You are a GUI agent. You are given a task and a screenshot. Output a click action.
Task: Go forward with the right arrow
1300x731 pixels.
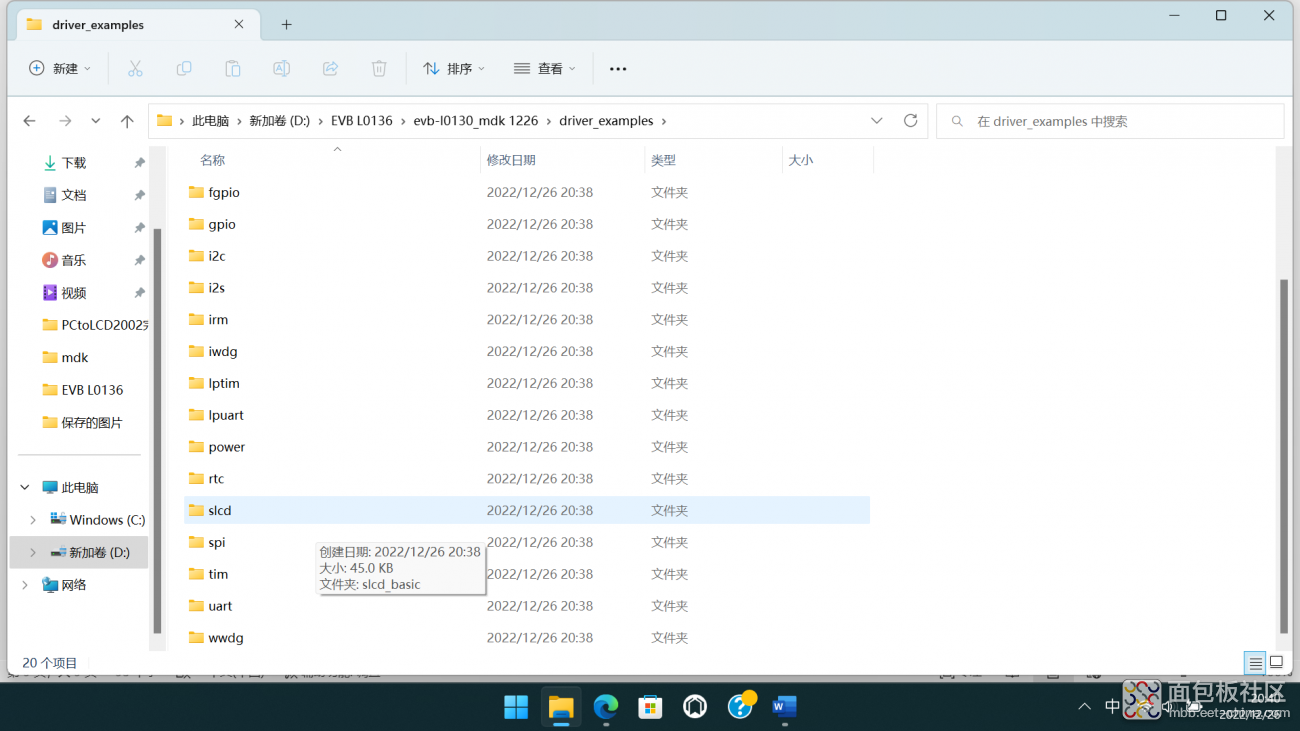coord(65,121)
